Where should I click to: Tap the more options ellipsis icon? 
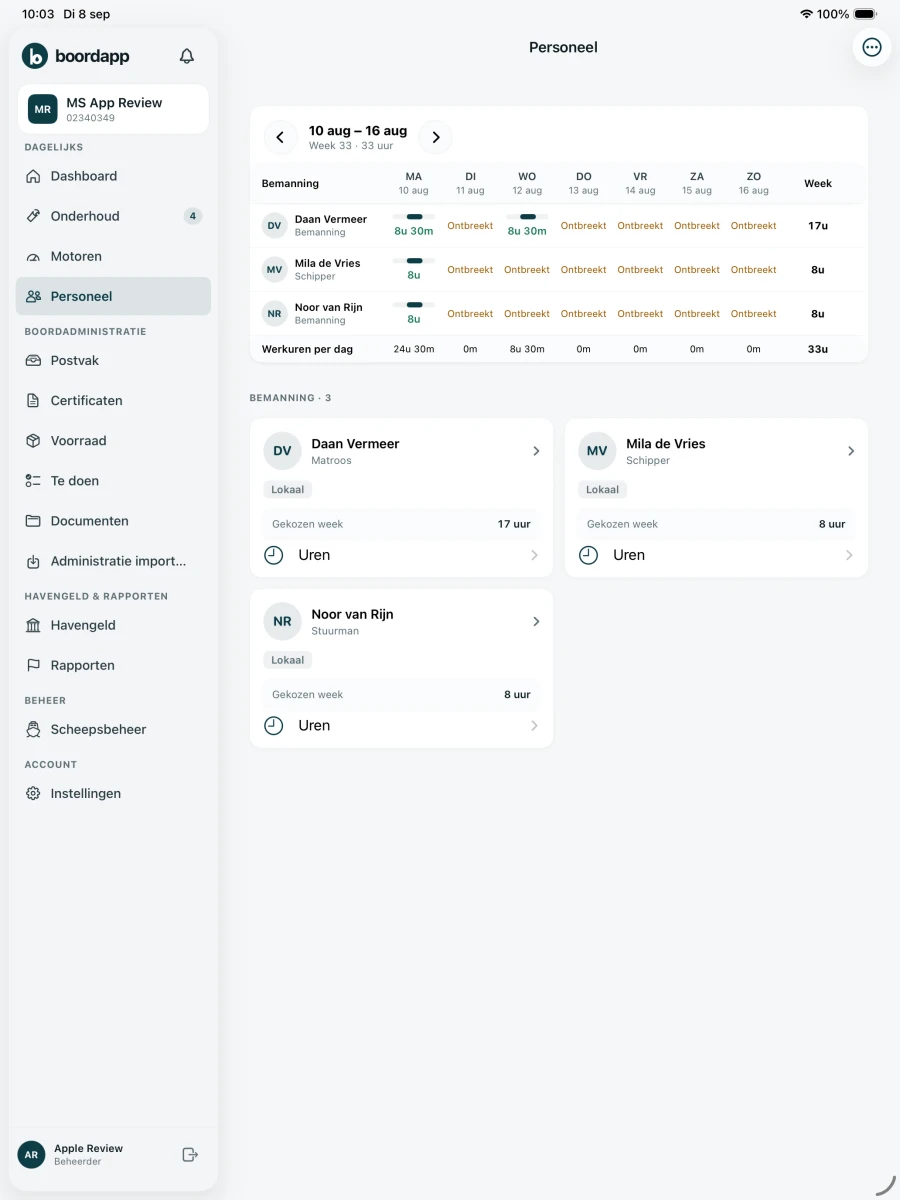pos(872,47)
